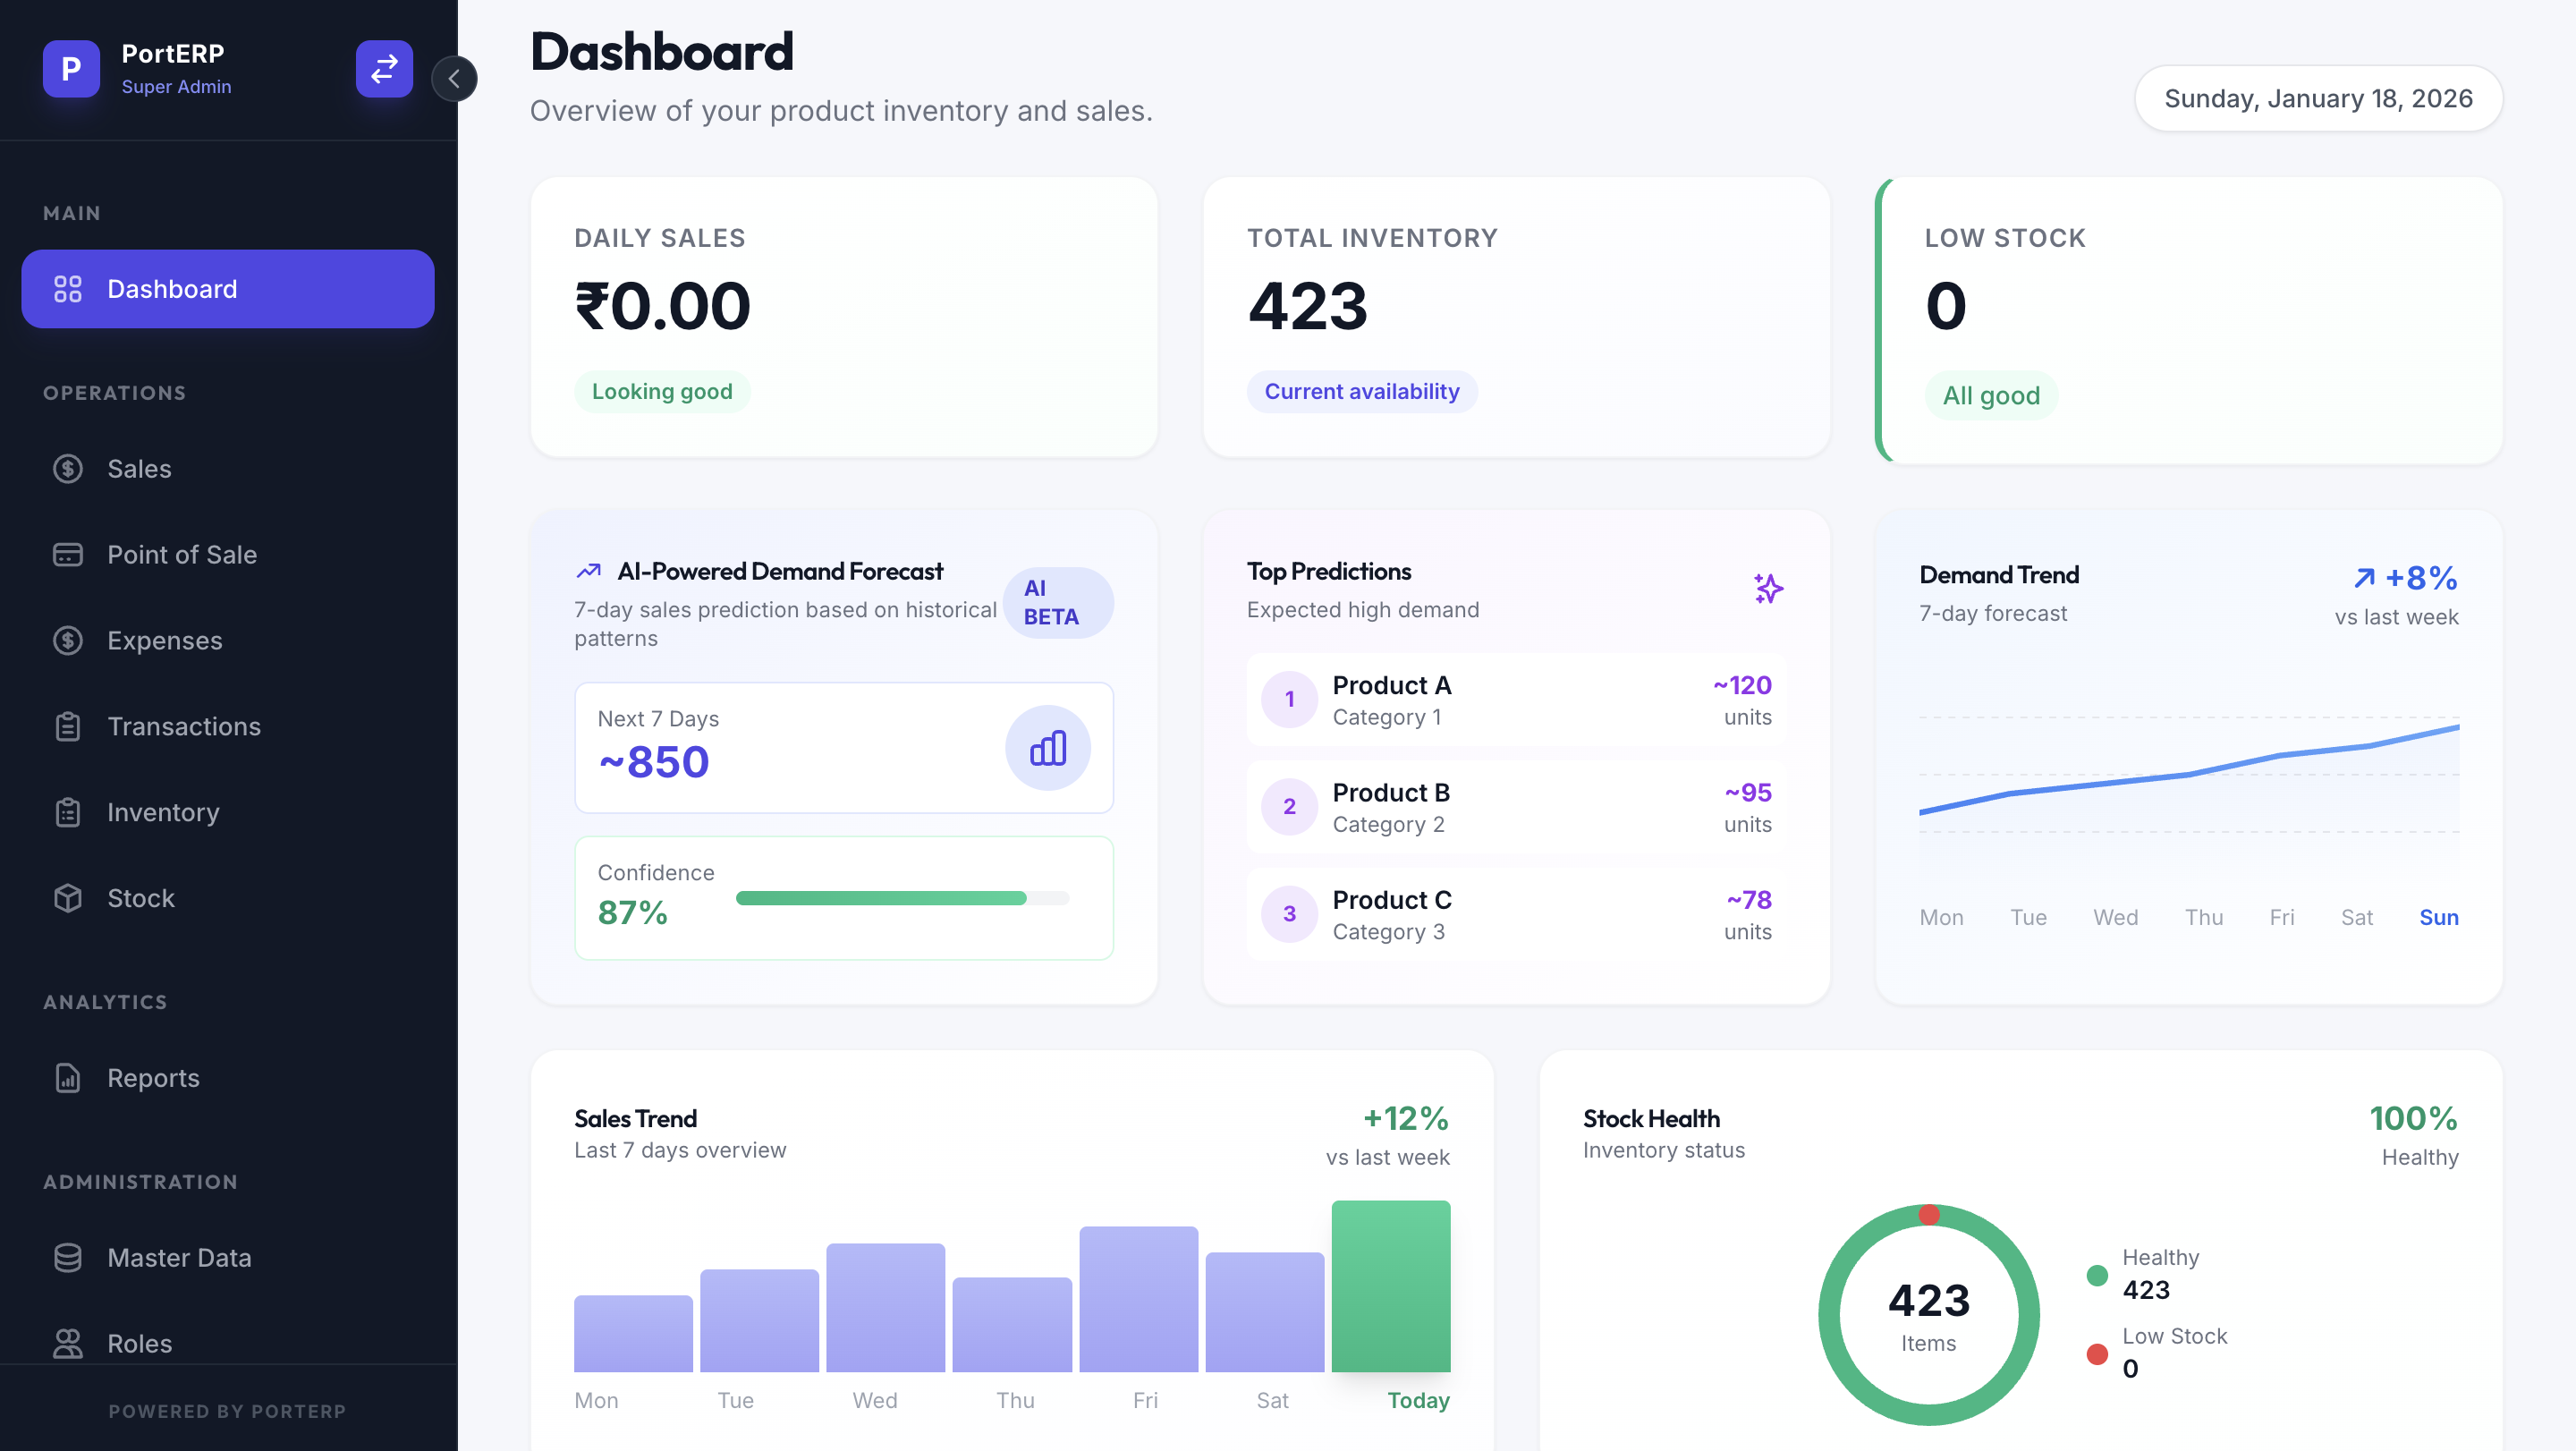Click the sparkle icon in Top Predictions
The height and width of the screenshot is (1451, 2576).
(x=1768, y=589)
